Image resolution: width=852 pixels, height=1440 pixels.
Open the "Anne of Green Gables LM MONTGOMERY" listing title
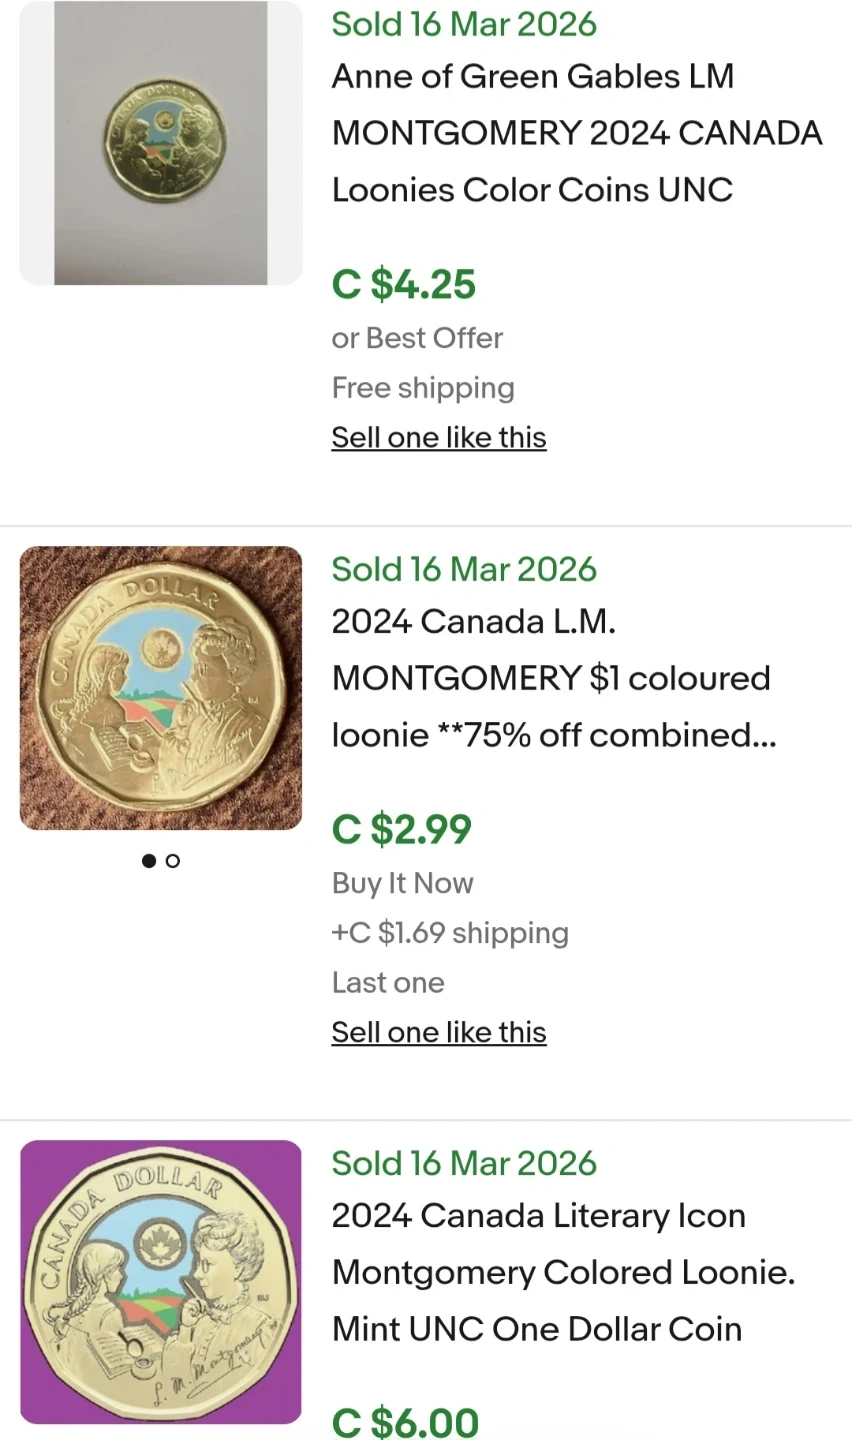(x=576, y=133)
